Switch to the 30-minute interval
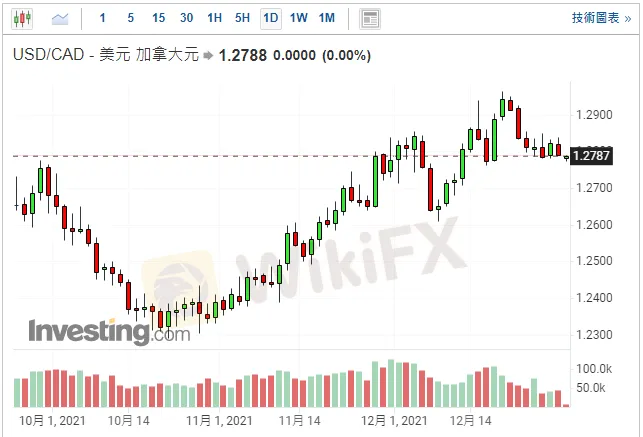 pos(186,18)
